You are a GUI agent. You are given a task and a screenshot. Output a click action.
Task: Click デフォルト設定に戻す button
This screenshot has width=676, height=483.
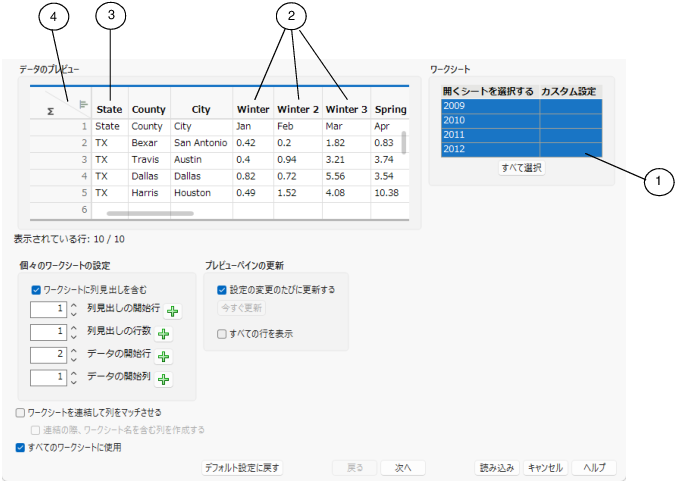coord(242,468)
